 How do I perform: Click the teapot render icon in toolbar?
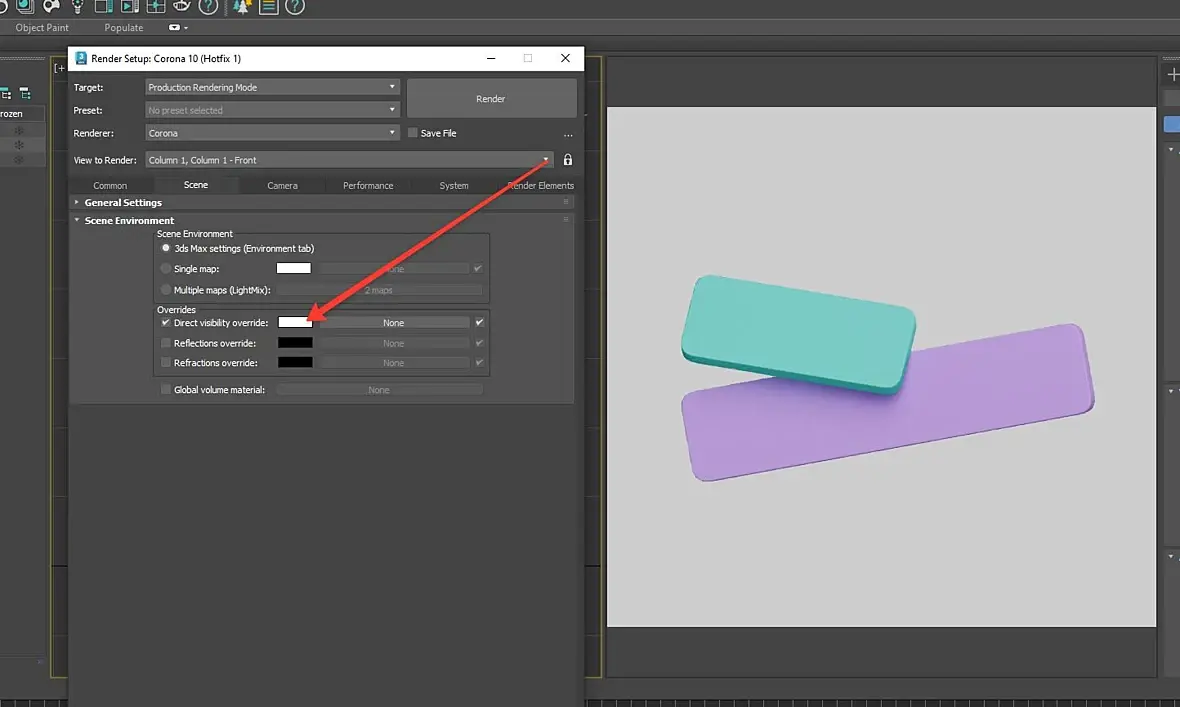[x=181, y=6]
